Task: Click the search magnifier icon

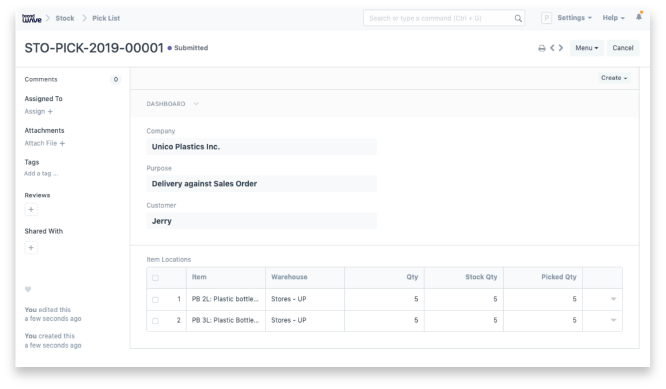Action: tap(518, 18)
